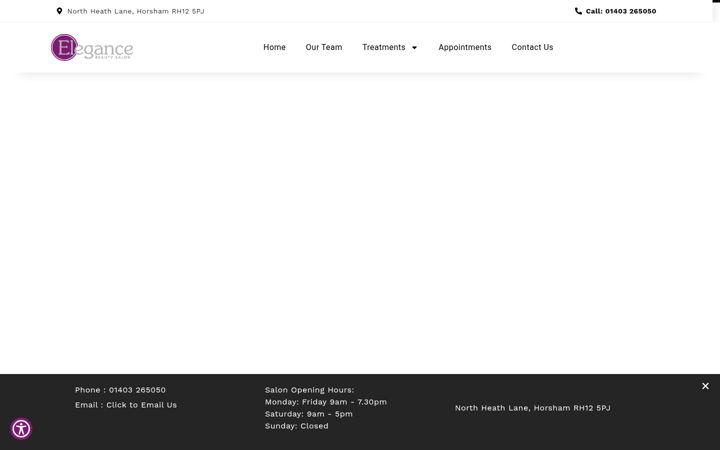
Task: Click the Email : Click to Email Us link
Action: click(126, 405)
